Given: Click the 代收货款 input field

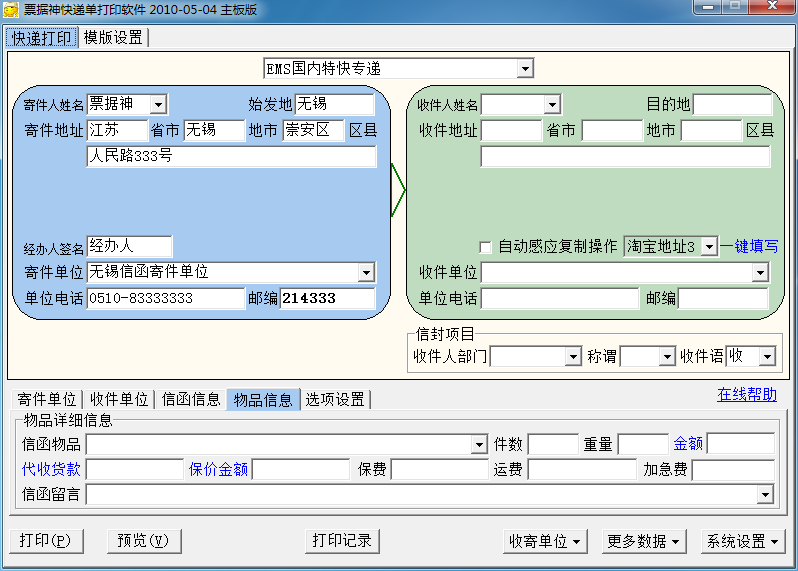Looking at the screenshot, I should pos(135,469).
